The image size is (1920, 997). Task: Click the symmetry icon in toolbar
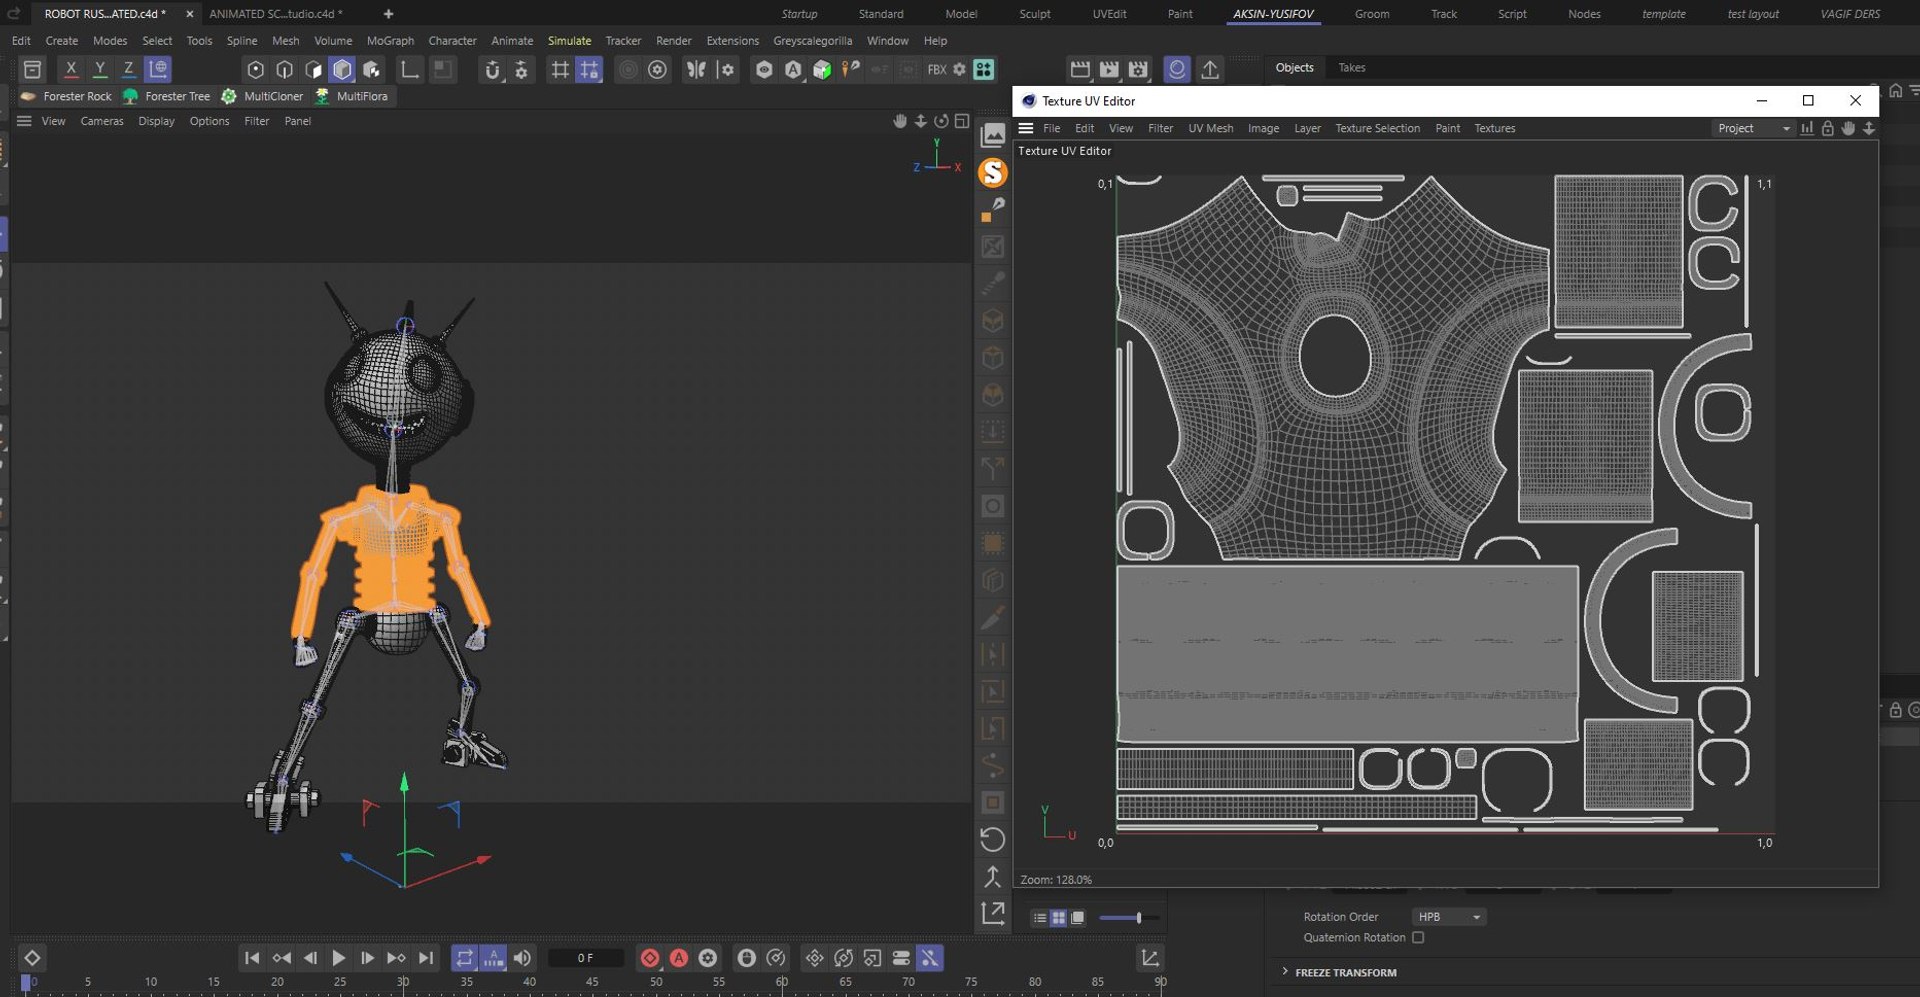696,69
